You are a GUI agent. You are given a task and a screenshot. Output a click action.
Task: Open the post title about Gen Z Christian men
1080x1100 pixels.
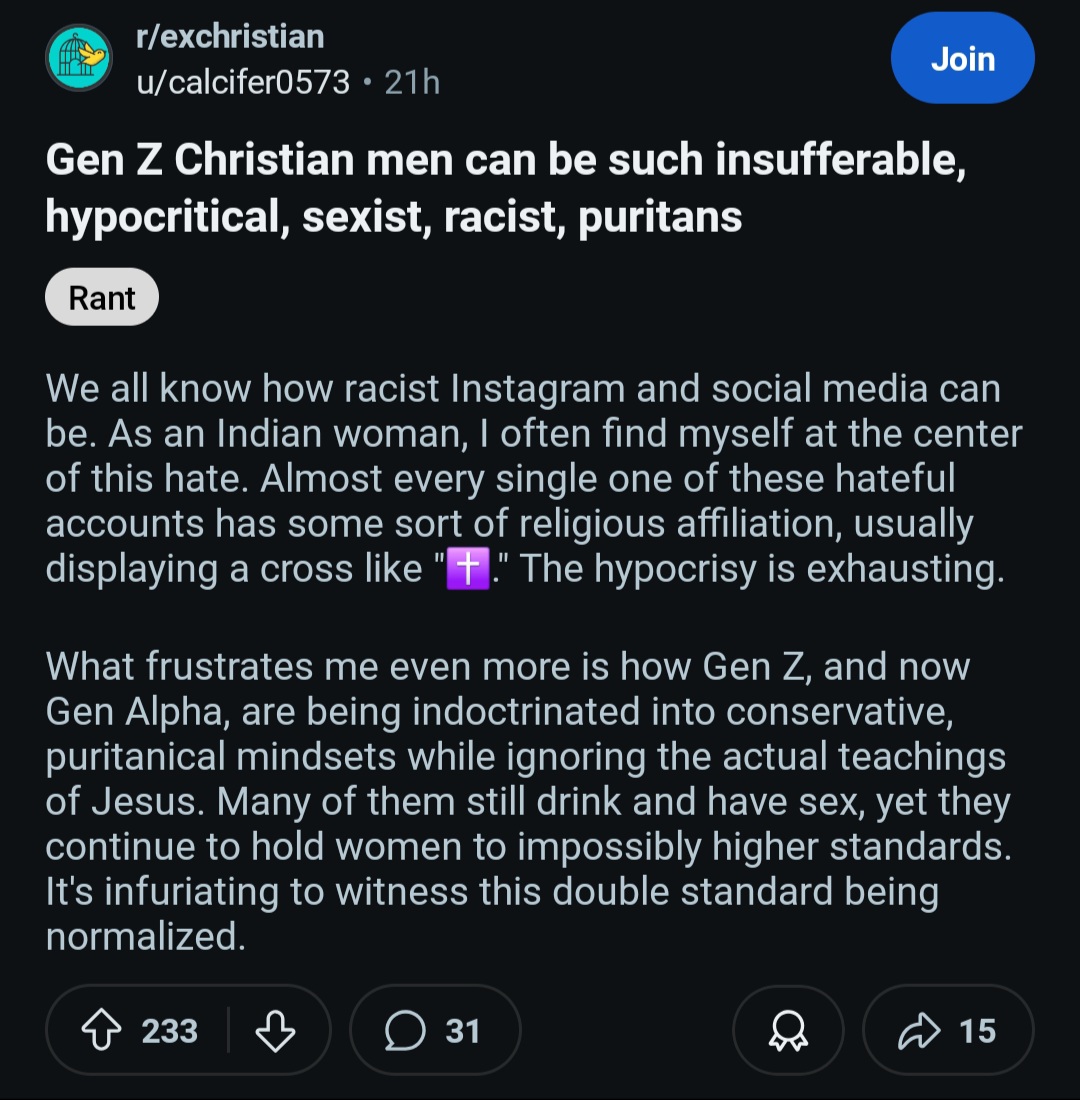point(505,187)
